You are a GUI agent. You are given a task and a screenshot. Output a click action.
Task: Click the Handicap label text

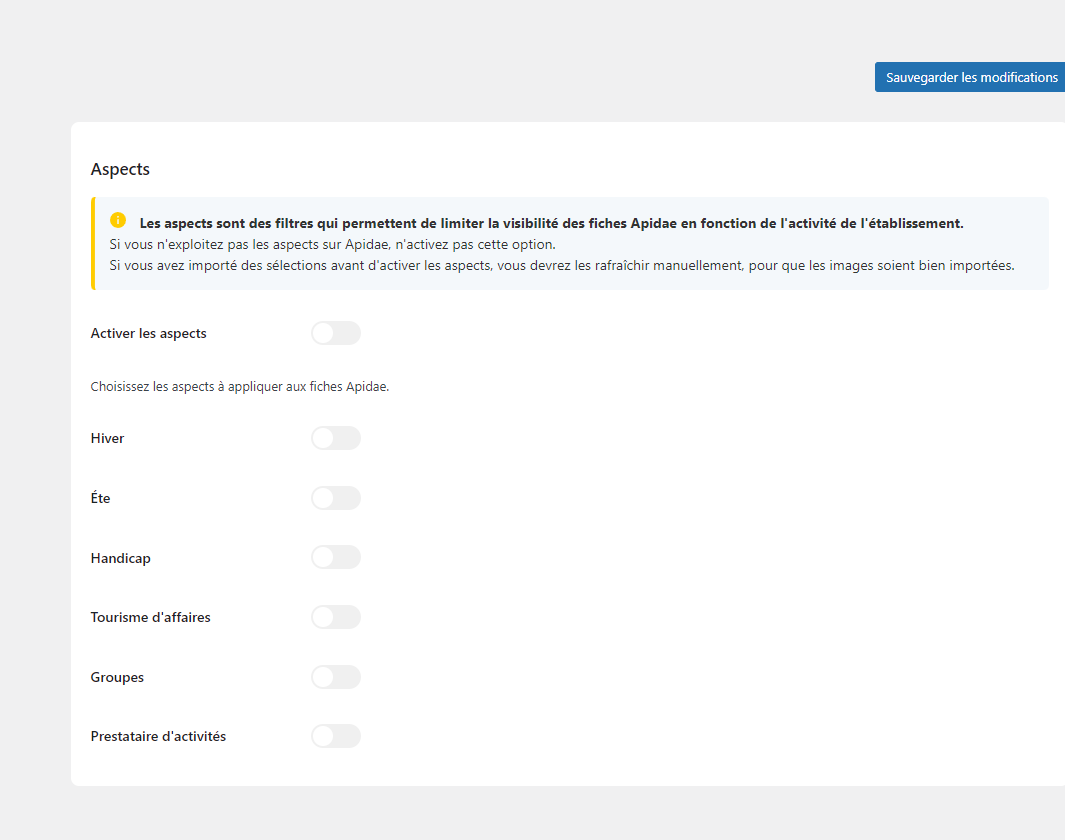coord(120,558)
